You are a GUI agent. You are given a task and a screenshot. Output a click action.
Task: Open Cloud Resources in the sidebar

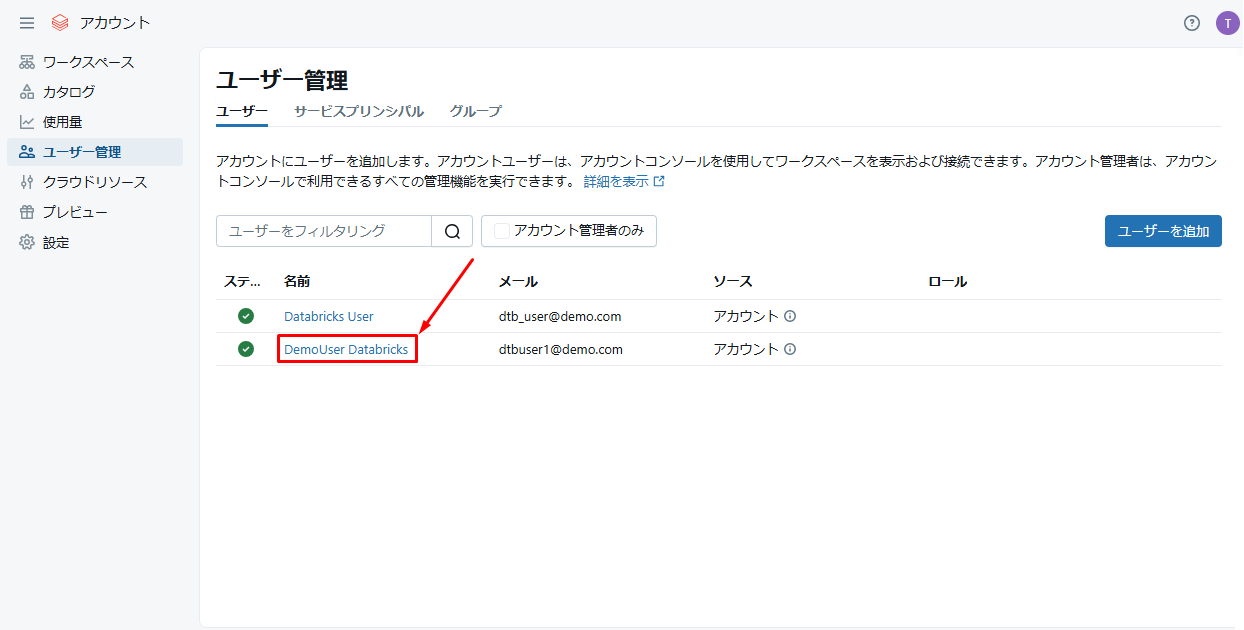tap(94, 182)
